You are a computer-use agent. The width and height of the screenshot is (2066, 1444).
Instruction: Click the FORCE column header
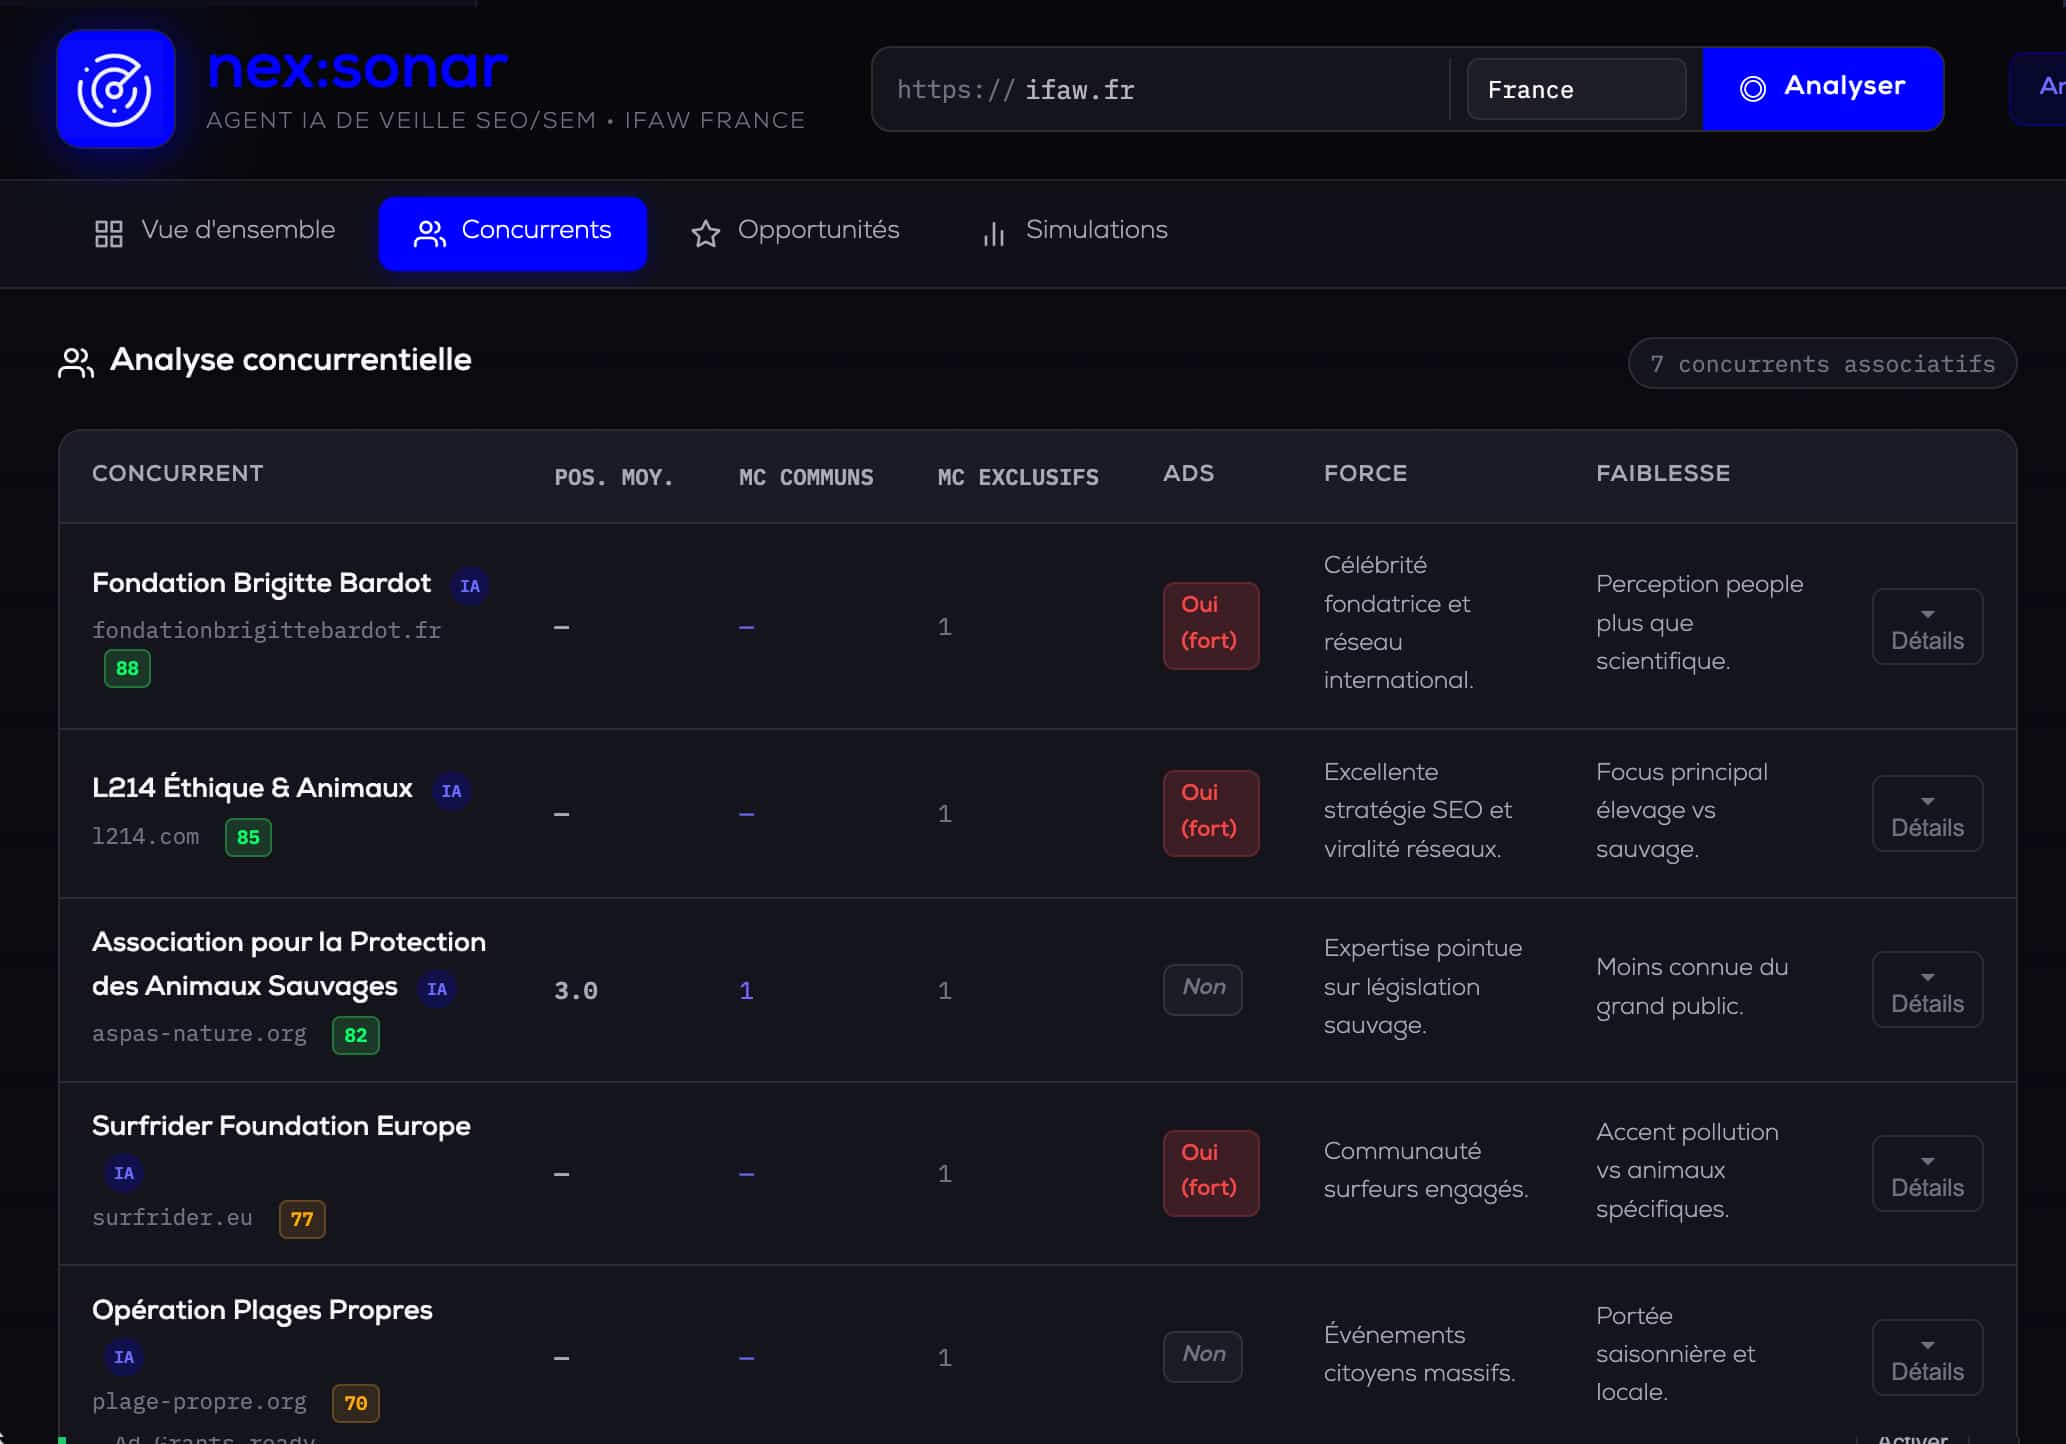coord(1365,474)
